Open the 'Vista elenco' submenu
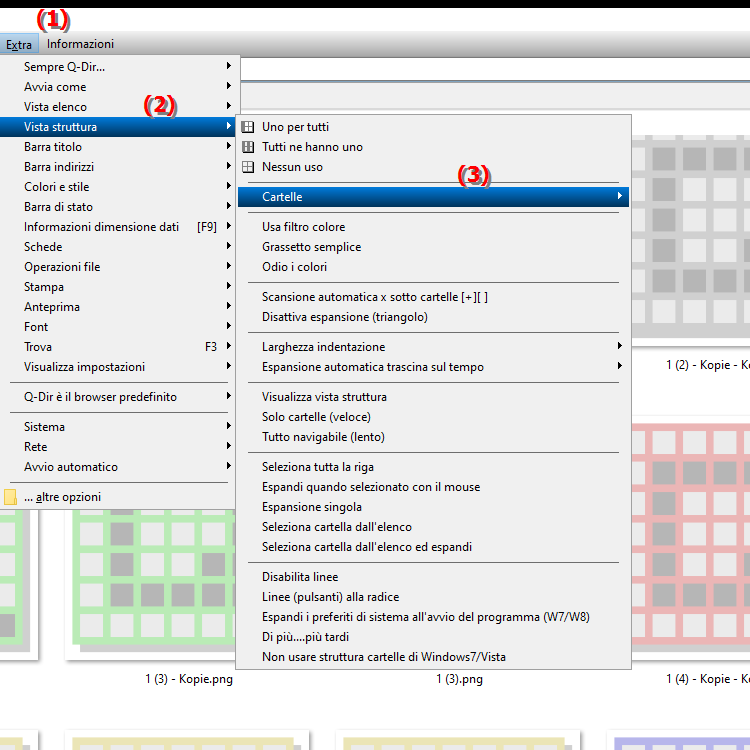The height and width of the screenshot is (750, 750). 117,107
